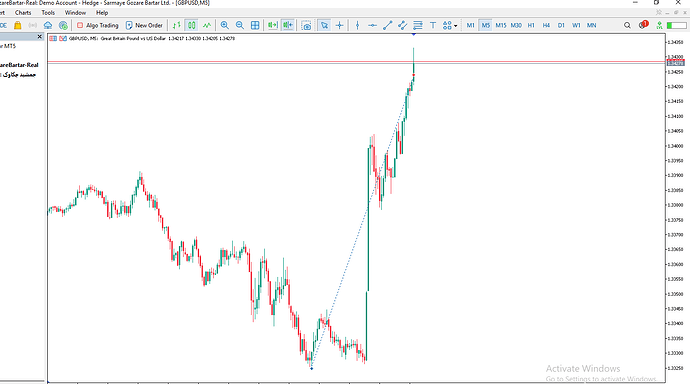
Task: Click the globe with play badge icon
Action: pos(63,26)
